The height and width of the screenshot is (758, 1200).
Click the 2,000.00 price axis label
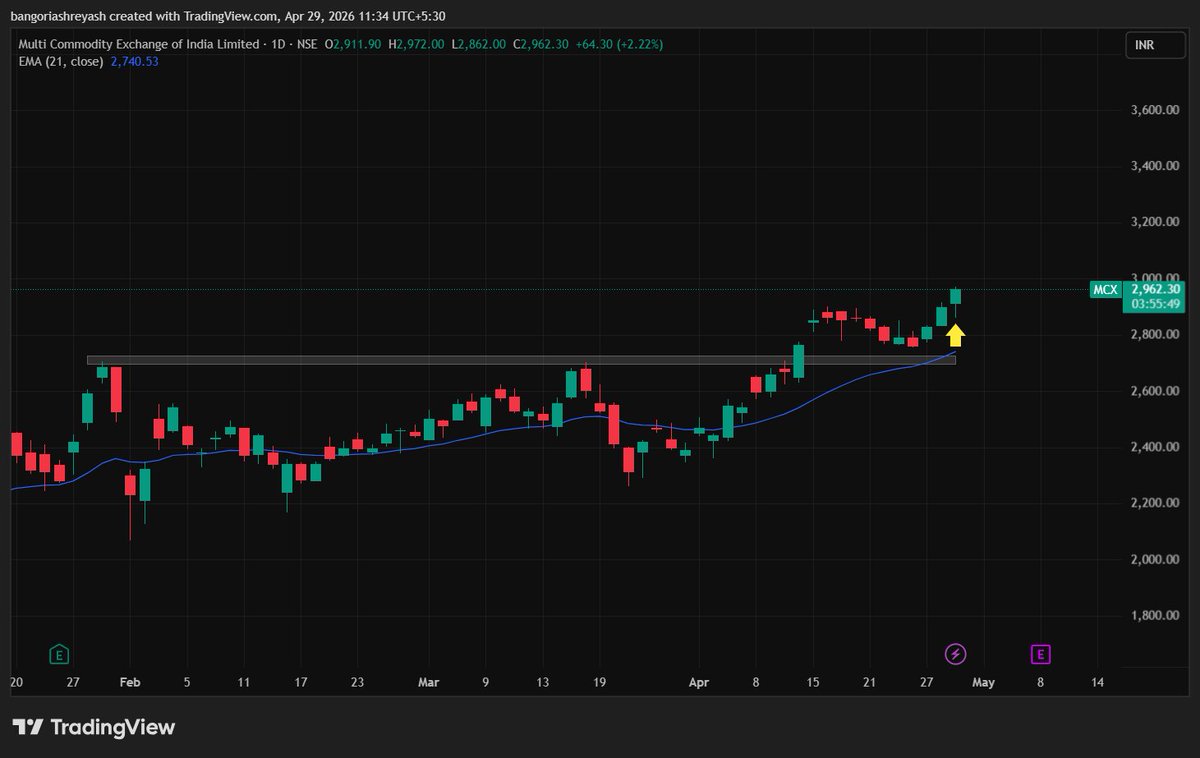tap(1156, 559)
